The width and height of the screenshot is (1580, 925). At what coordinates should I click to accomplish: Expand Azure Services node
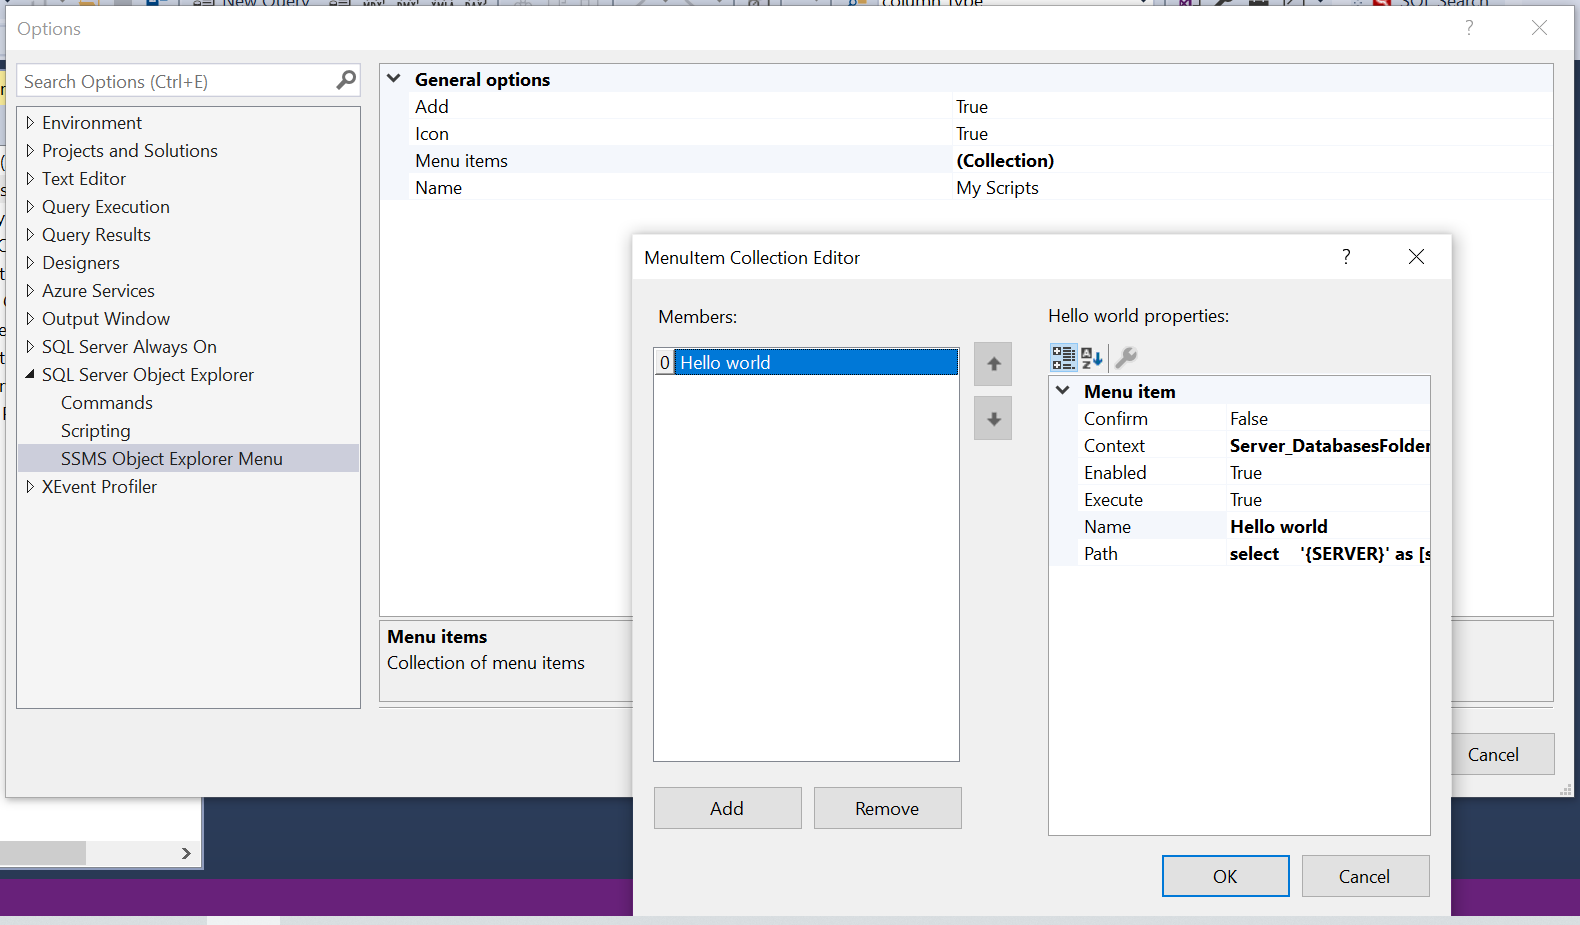(30, 290)
